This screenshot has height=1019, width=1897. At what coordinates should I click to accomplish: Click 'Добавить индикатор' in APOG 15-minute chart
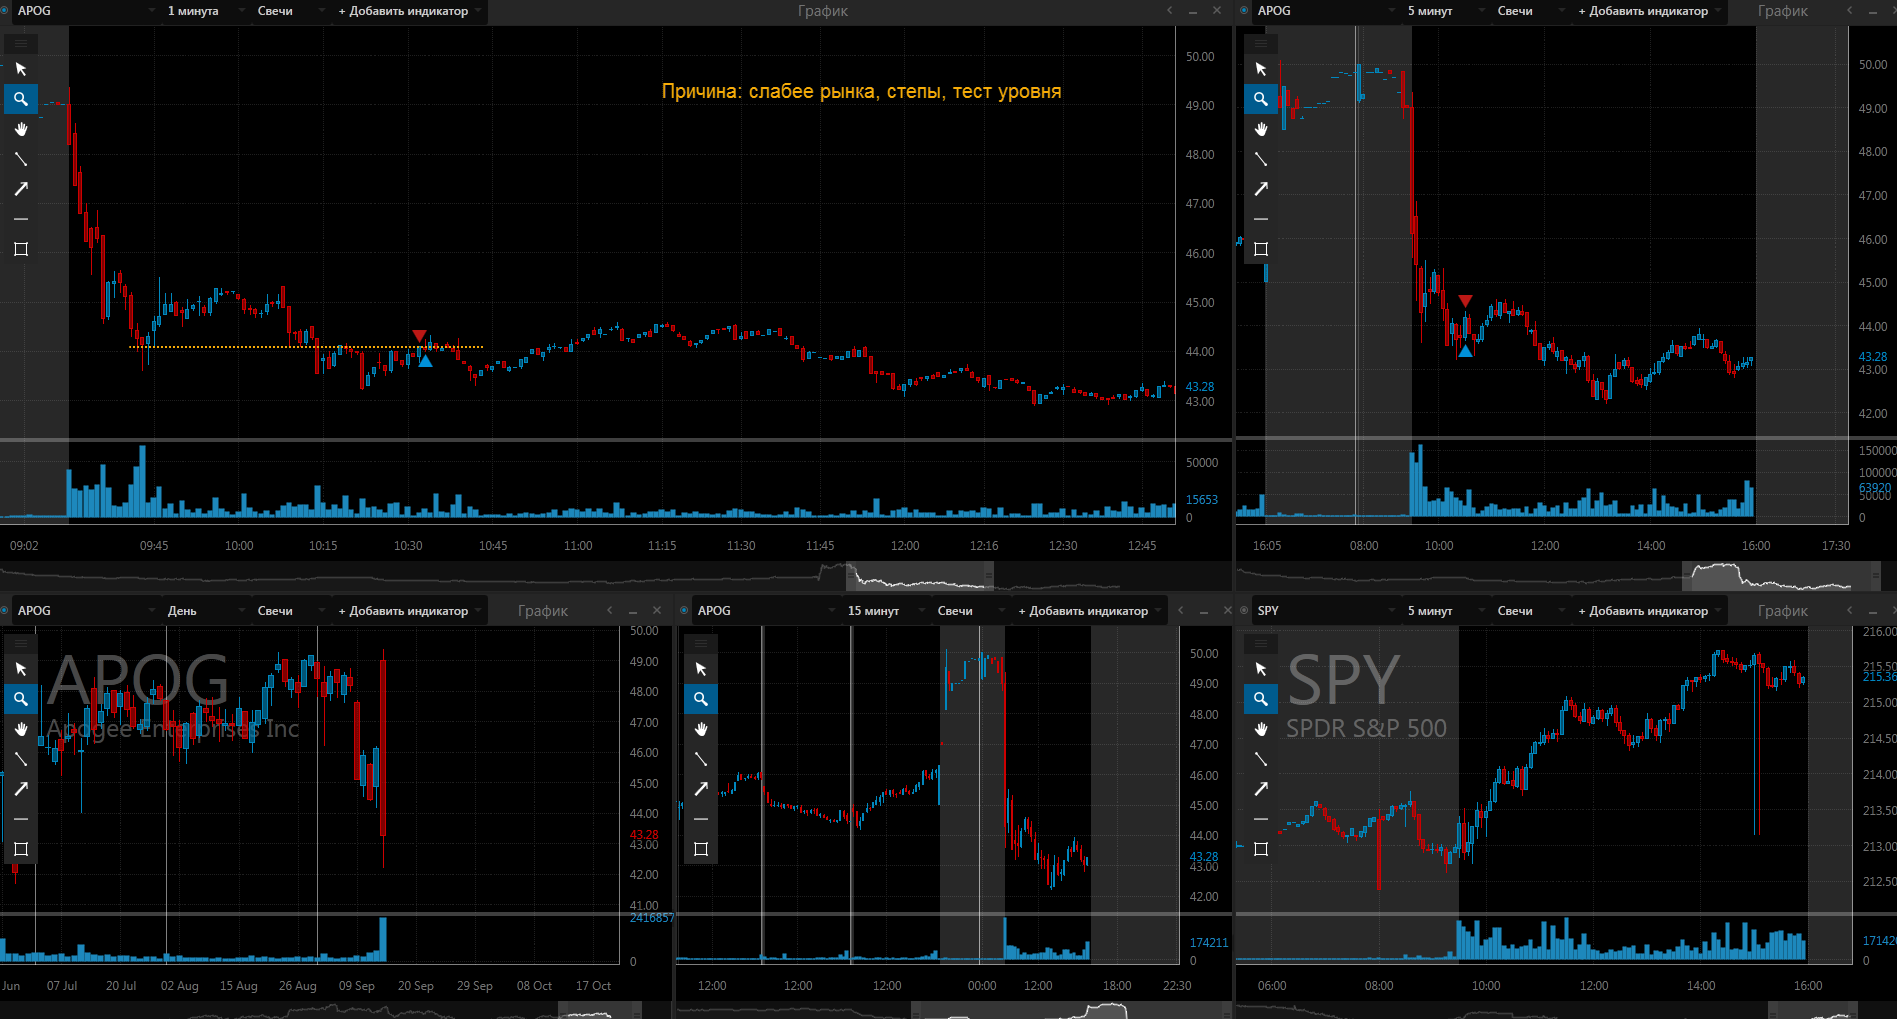[x=1089, y=611]
